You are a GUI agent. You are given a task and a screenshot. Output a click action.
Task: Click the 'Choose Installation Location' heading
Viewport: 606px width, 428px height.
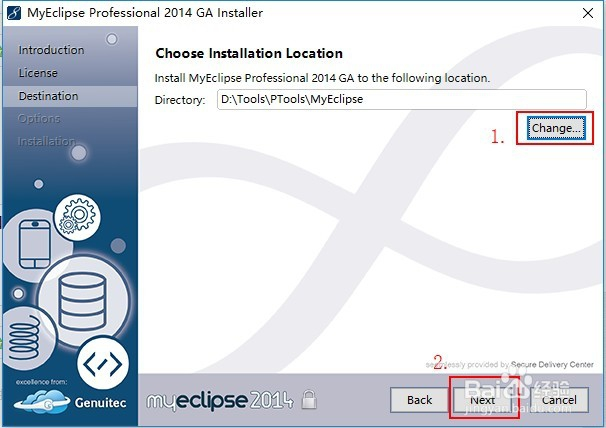249,53
